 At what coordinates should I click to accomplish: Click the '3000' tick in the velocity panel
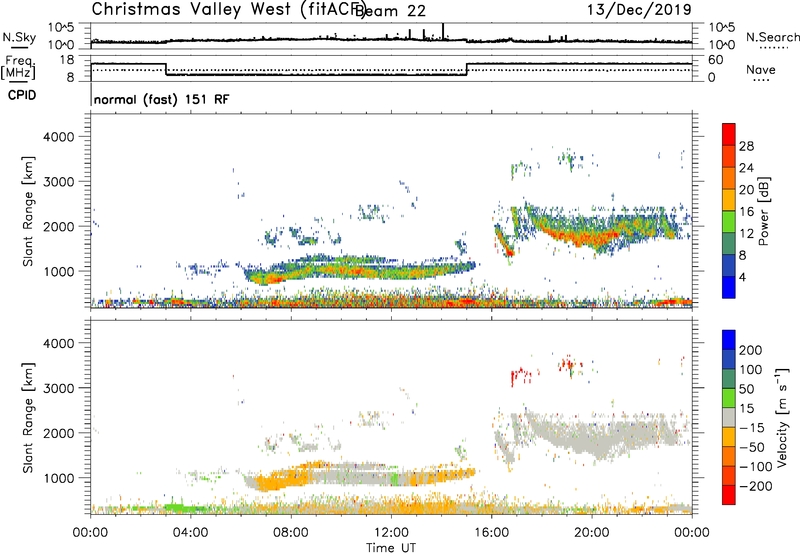tap(58, 388)
